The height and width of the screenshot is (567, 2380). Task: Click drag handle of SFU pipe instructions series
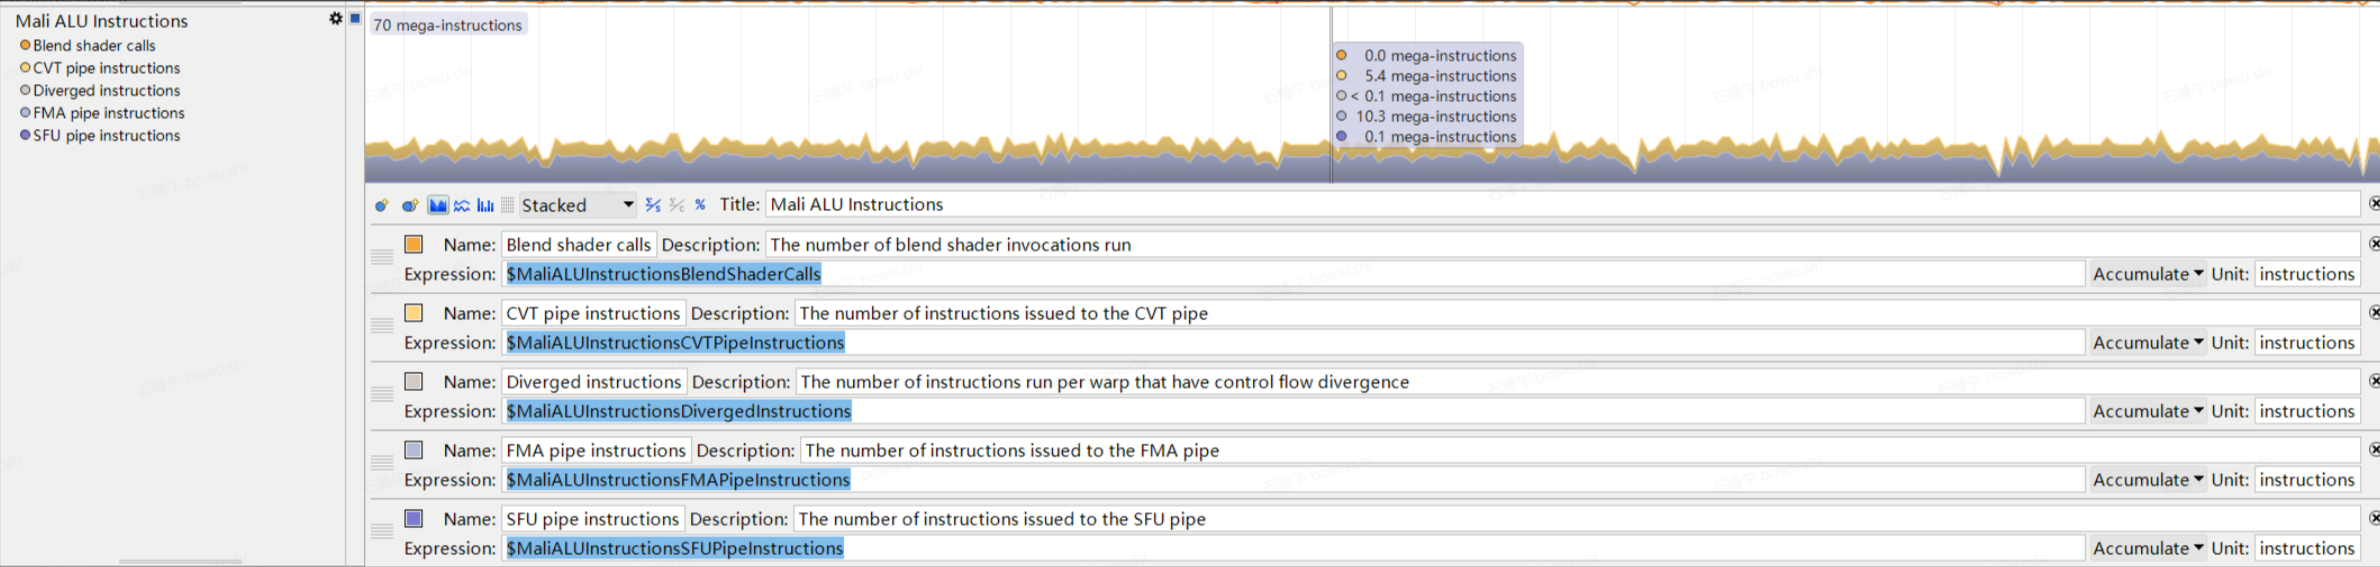[x=382, y=531]
